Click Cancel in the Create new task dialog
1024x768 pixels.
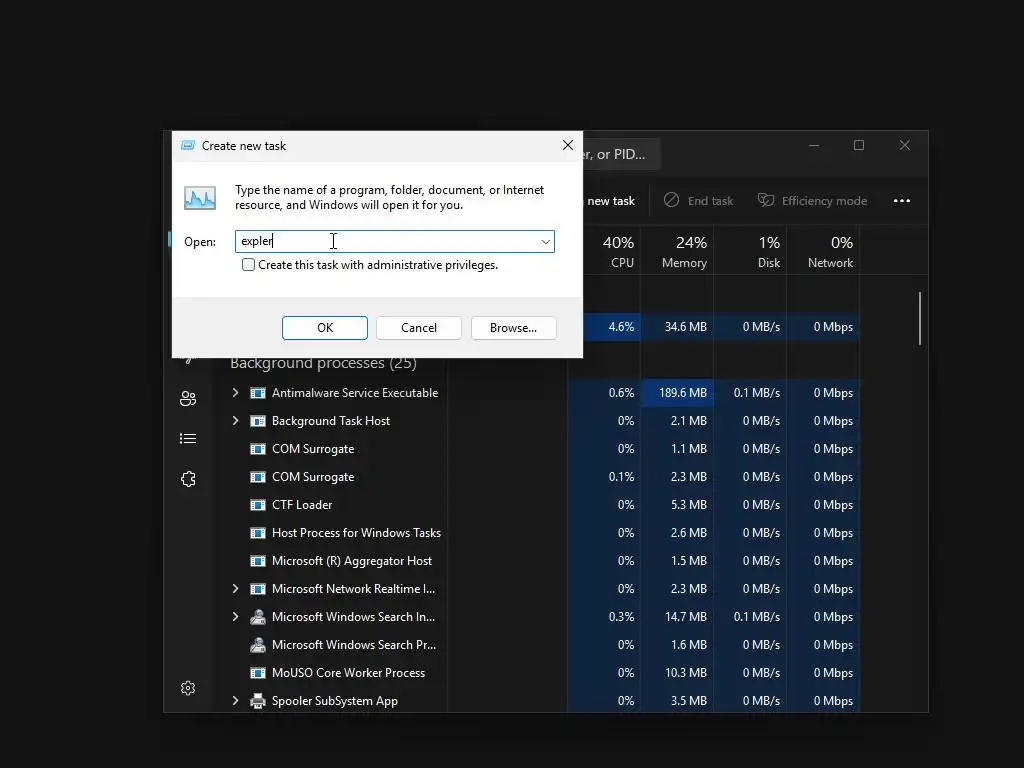[x=419, y=328]
